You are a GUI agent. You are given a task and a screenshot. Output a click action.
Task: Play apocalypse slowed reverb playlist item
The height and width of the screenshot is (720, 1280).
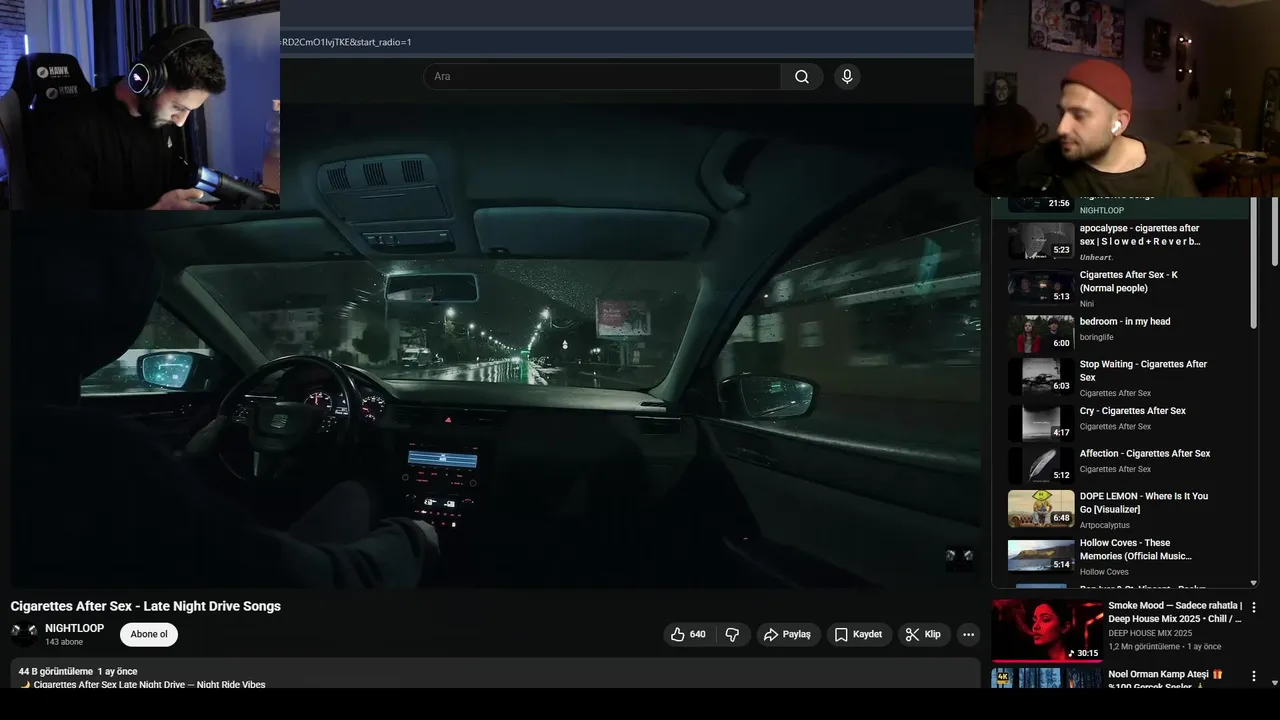click(1128, 241)
